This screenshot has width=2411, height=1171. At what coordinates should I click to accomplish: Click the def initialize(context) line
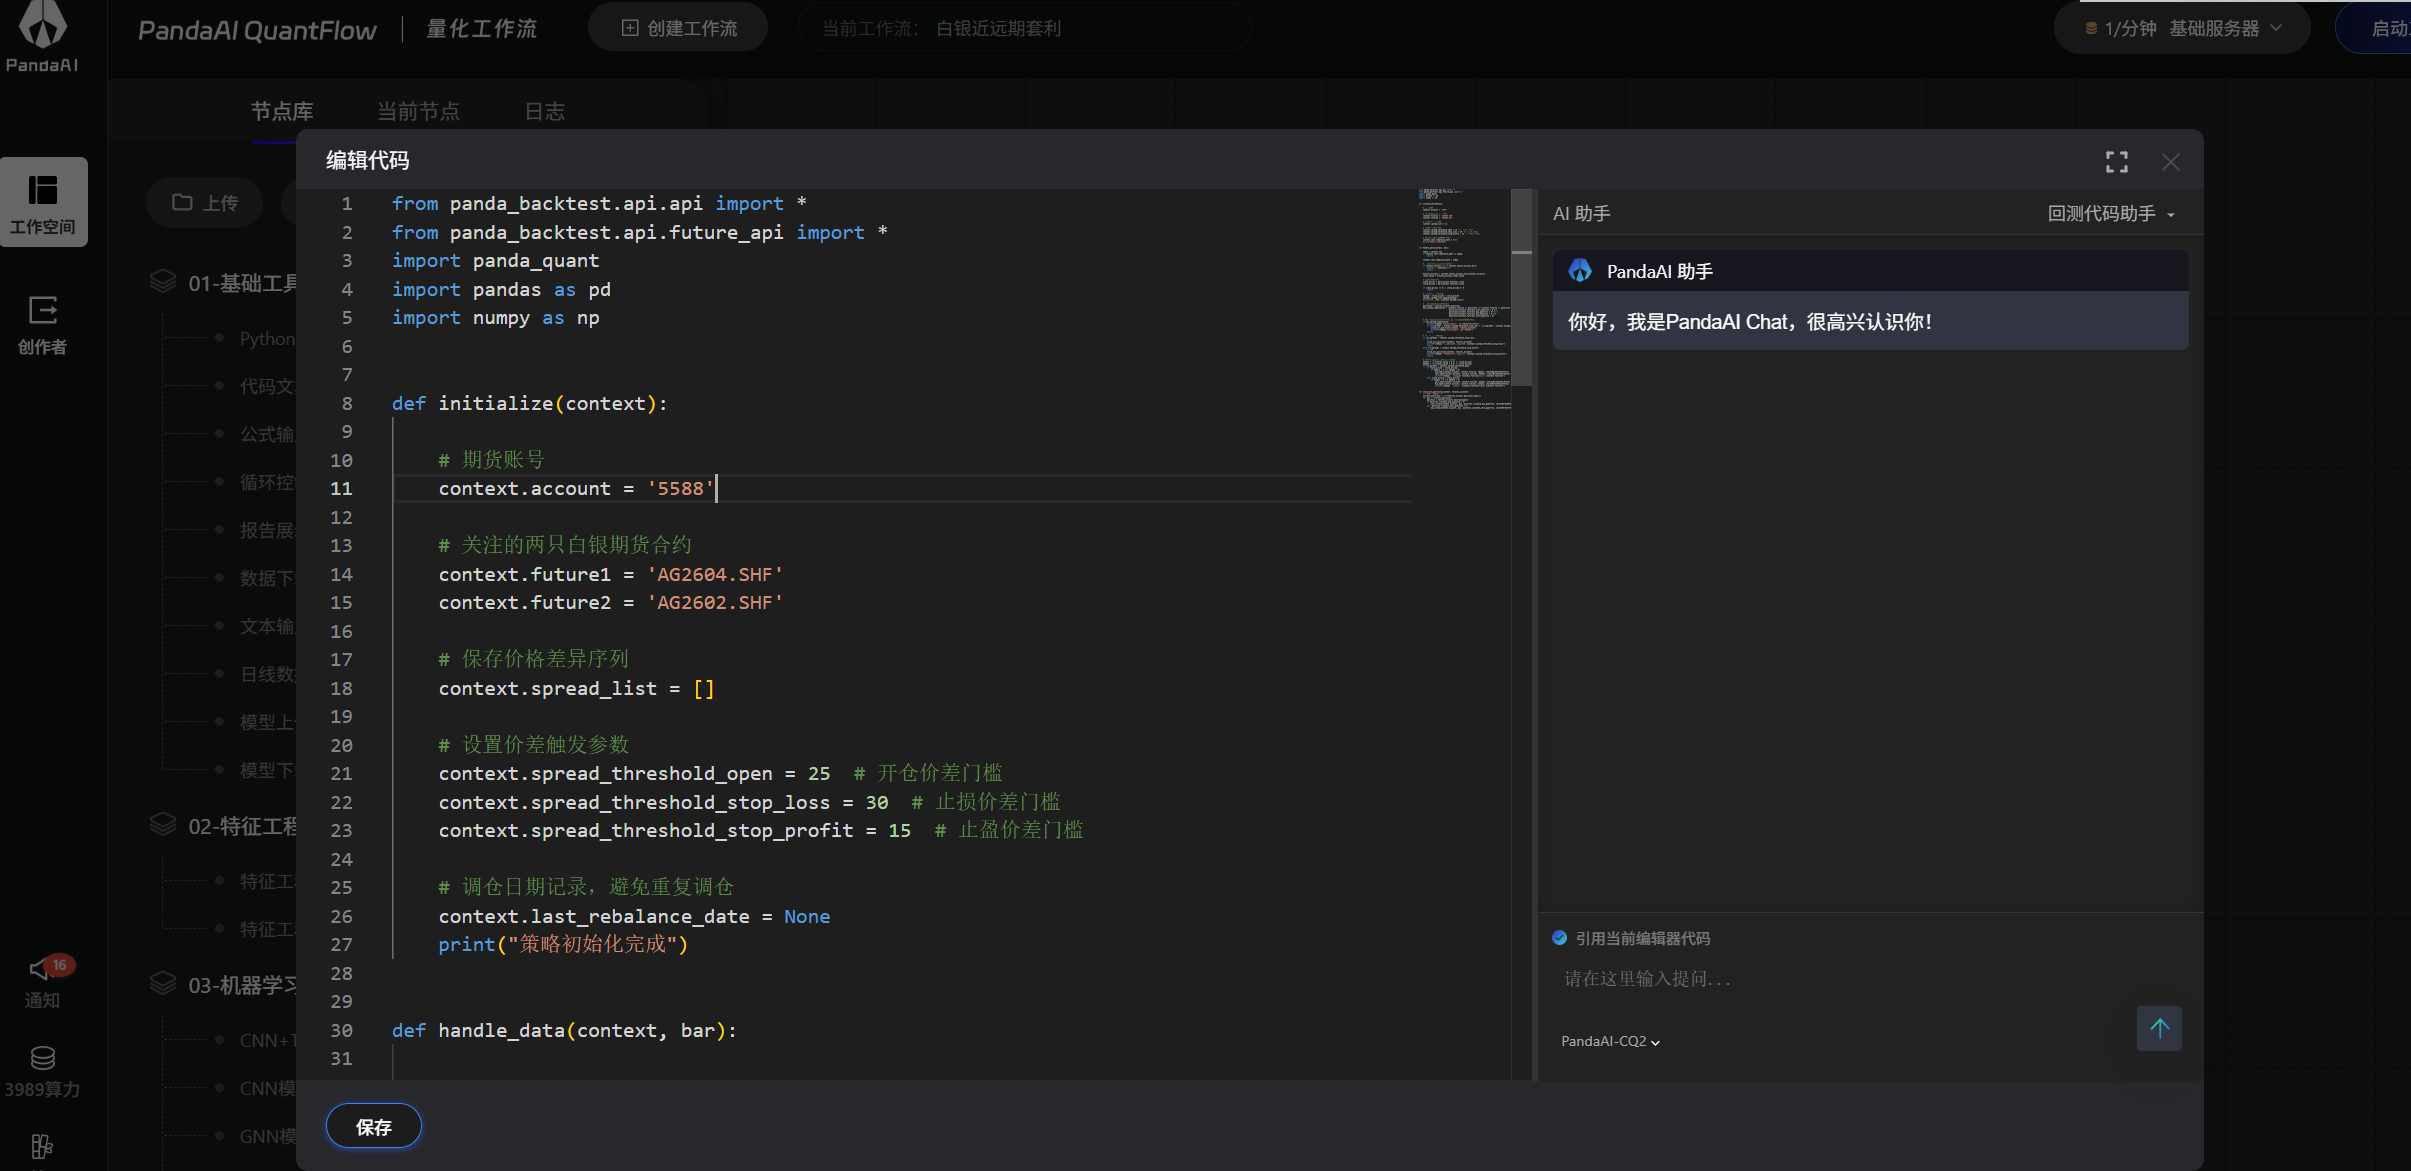pyautogui.click(x=529, y=403)
